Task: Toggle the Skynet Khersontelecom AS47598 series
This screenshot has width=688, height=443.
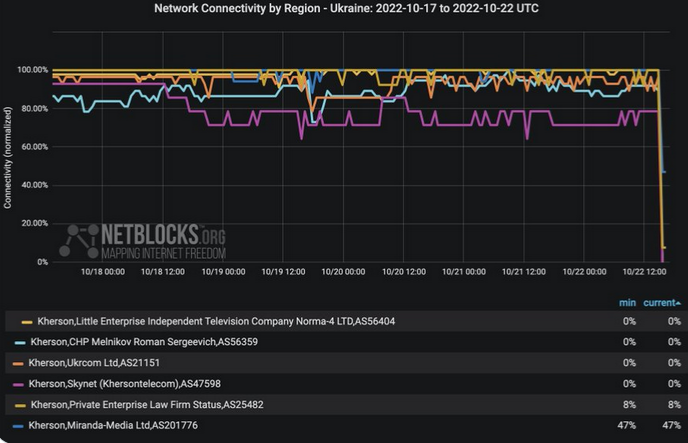Action: pyautogui.click(x=125, y=384)
